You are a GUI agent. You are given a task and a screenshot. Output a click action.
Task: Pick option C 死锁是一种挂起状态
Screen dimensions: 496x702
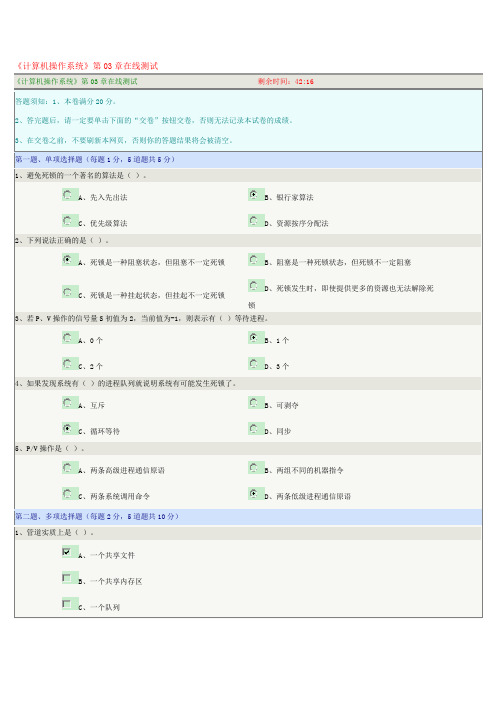(68, 292)
